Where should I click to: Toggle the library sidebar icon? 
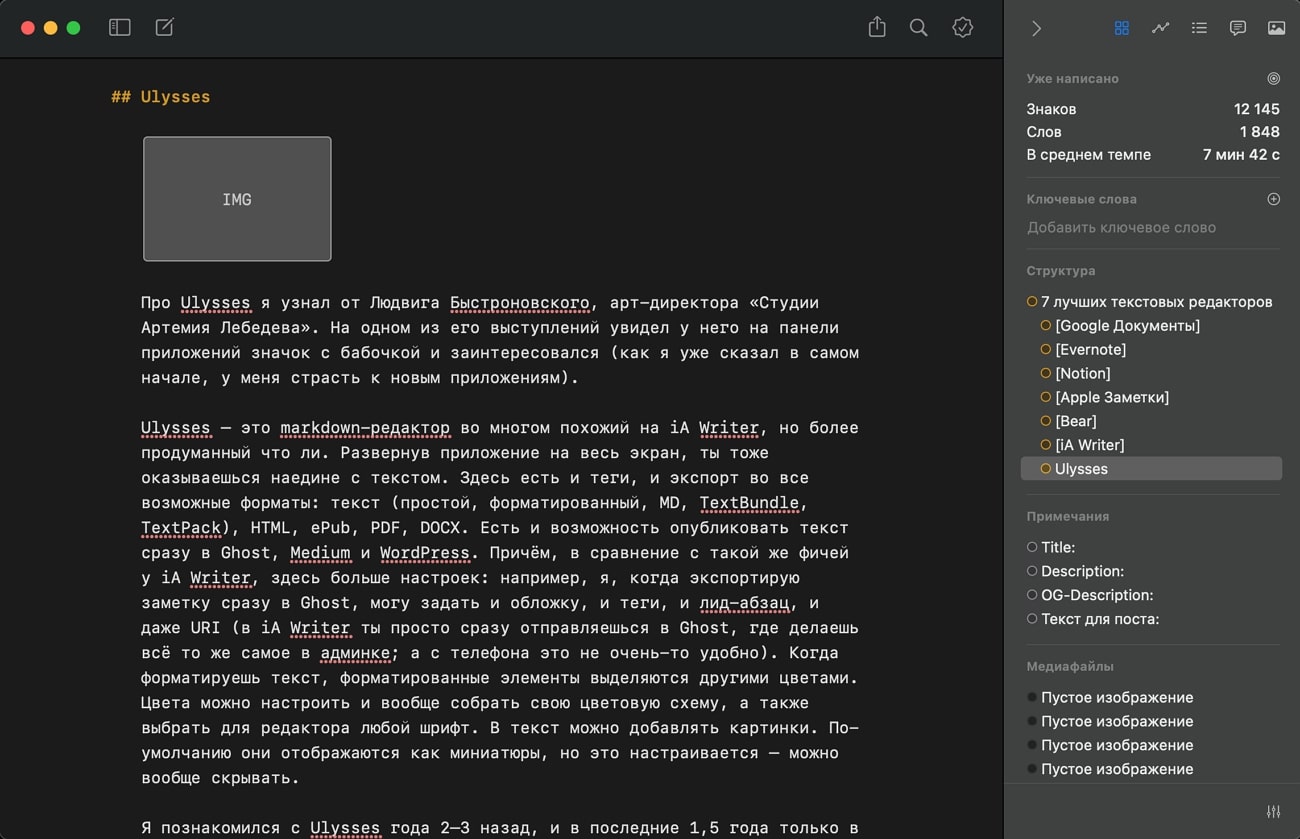(x=120, y=28)
